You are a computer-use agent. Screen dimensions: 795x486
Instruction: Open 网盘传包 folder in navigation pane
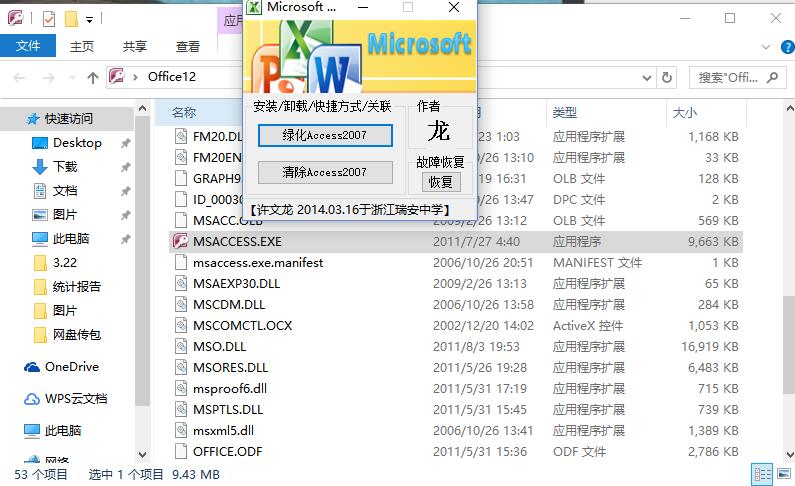pos(77,334)
